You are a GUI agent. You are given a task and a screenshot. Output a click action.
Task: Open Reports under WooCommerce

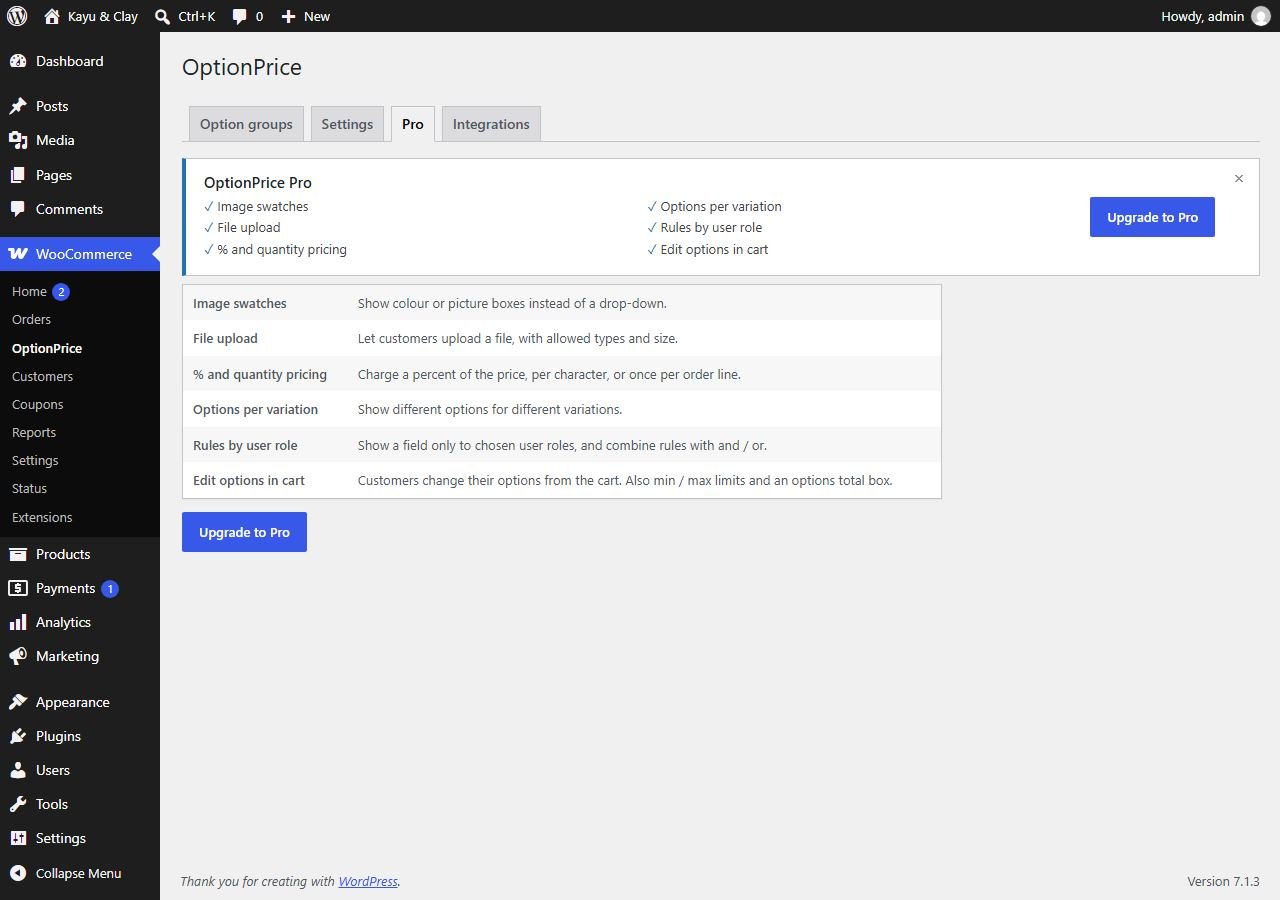(x=34, y=432)
